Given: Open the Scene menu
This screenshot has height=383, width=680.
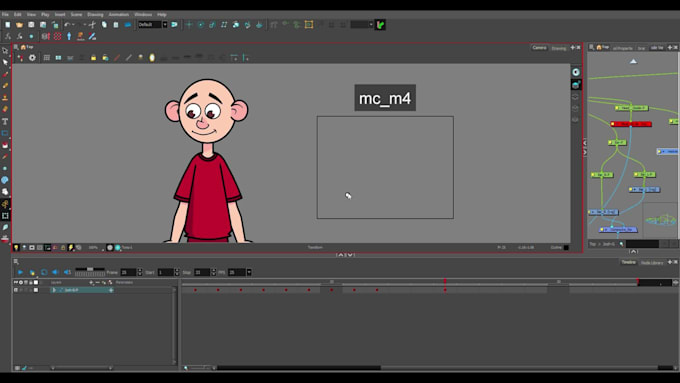Looking at the screenshot, I should click(x=76, y=14).
